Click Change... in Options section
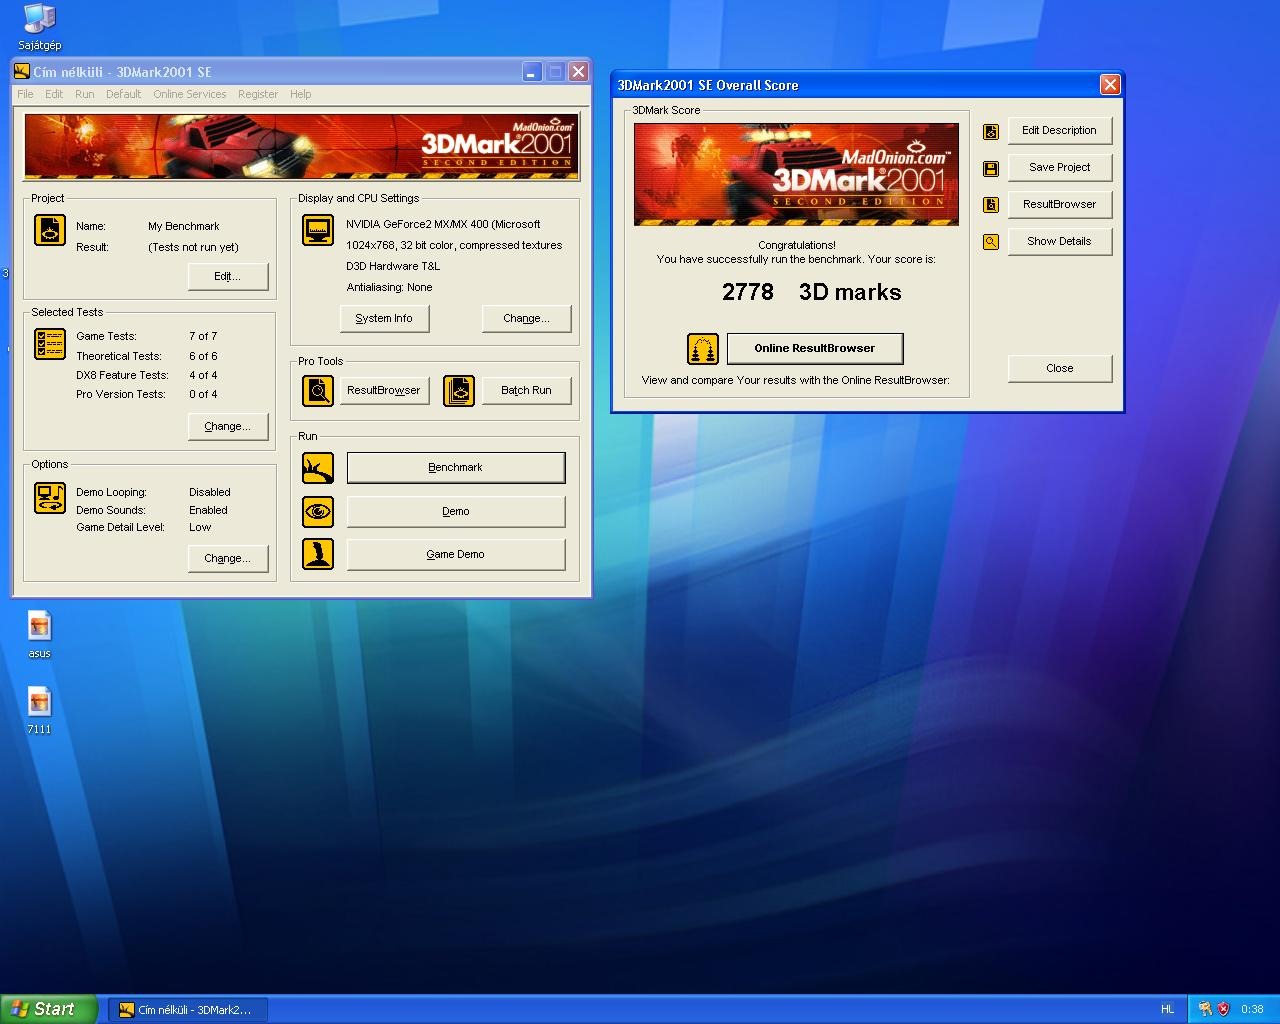This screenshot has width=1280, height=1024. [x=228, y=558]
